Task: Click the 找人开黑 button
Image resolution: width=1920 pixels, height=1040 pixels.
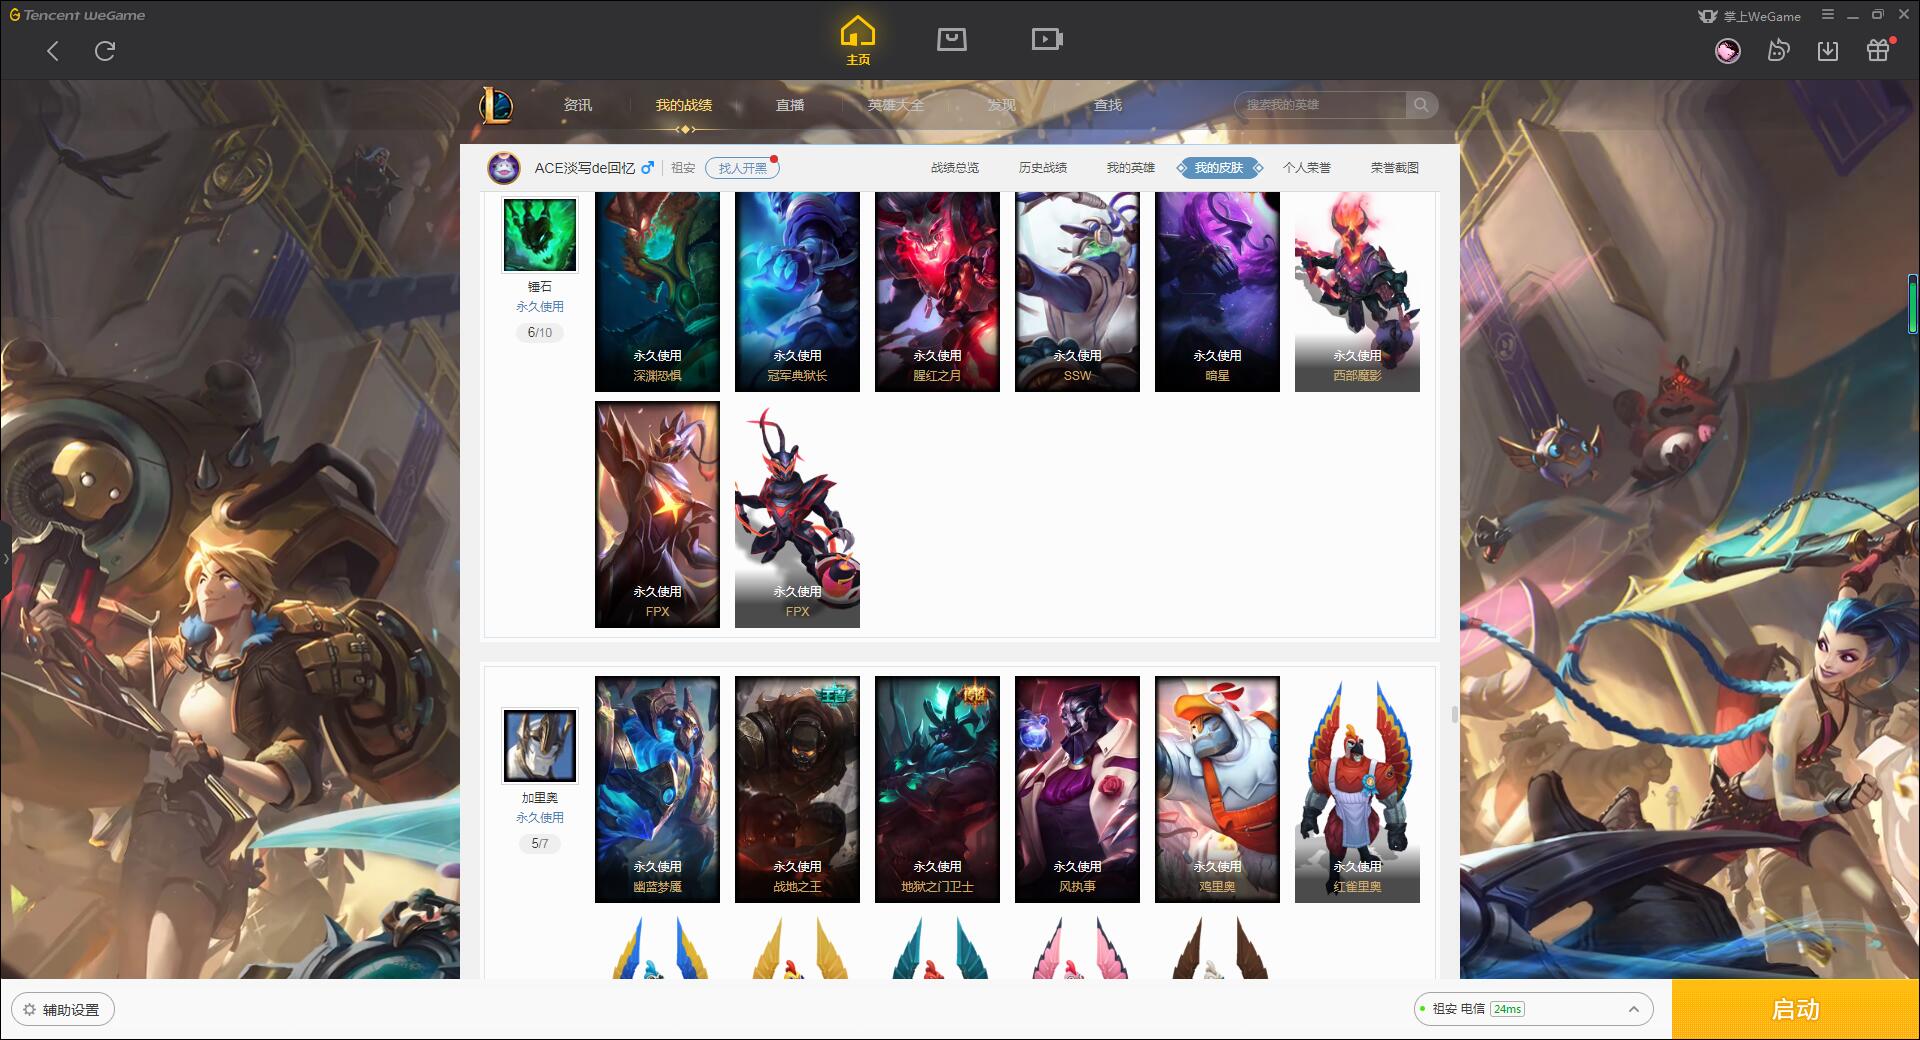Action: tap(742, 168)
